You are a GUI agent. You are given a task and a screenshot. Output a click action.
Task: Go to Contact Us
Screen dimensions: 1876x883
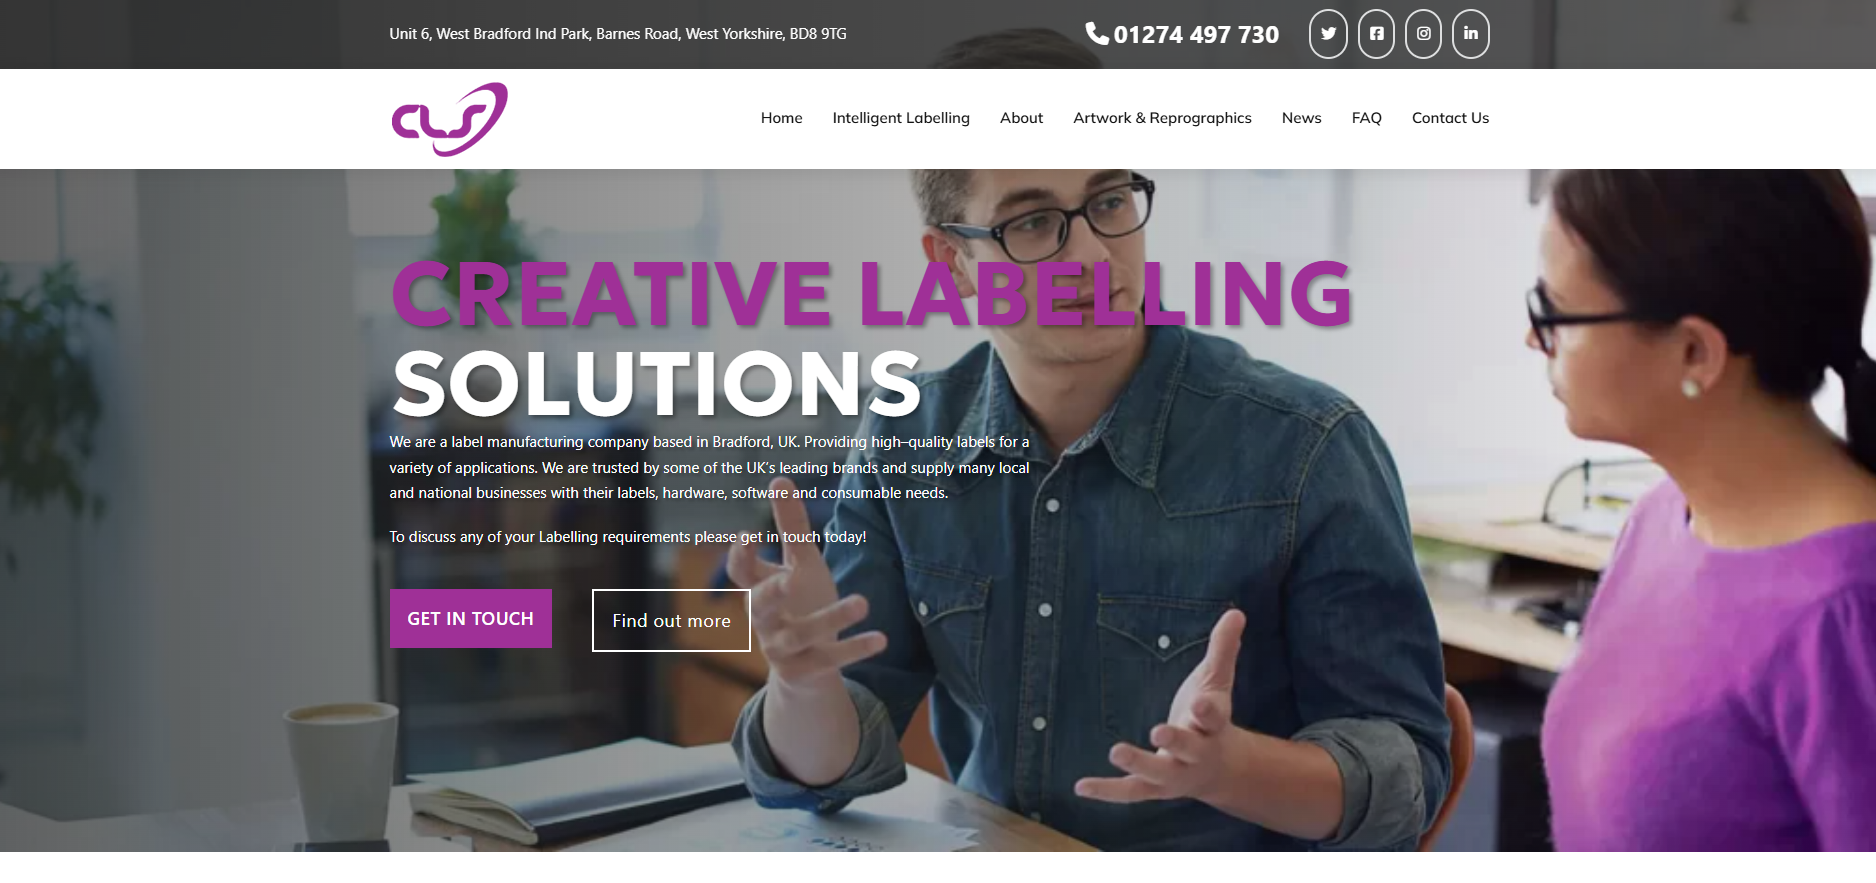click(1450, 118)
